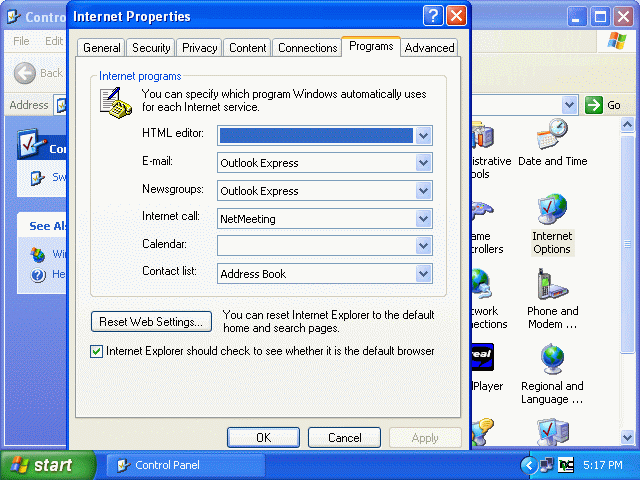Image resolution: width=640 pixels, height=480 pixels.
Task: Open the Edit menu in Control Panel
Action: [54, 41]
